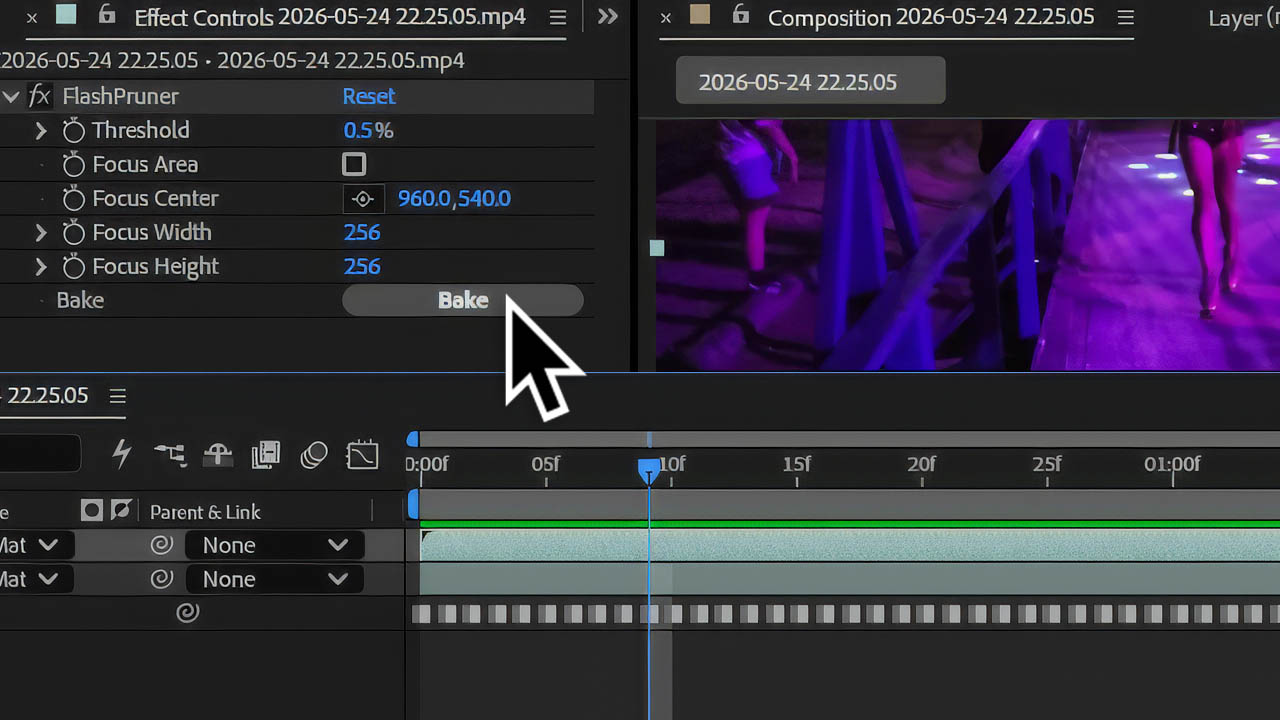
Task: Close the Composition panel tab
Action: pyautogui.click(x=666, y=17)
